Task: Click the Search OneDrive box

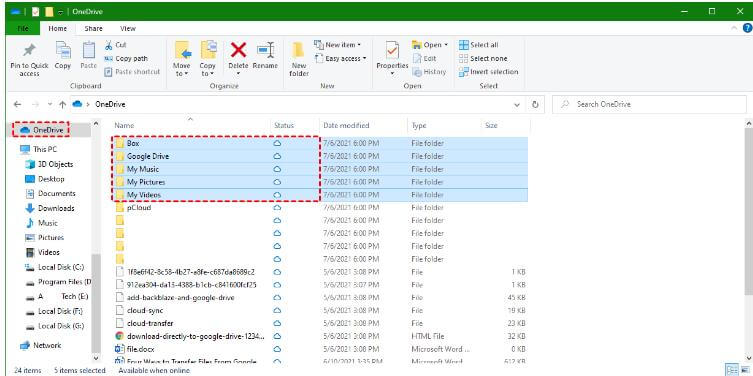Action: coord(649,104)
